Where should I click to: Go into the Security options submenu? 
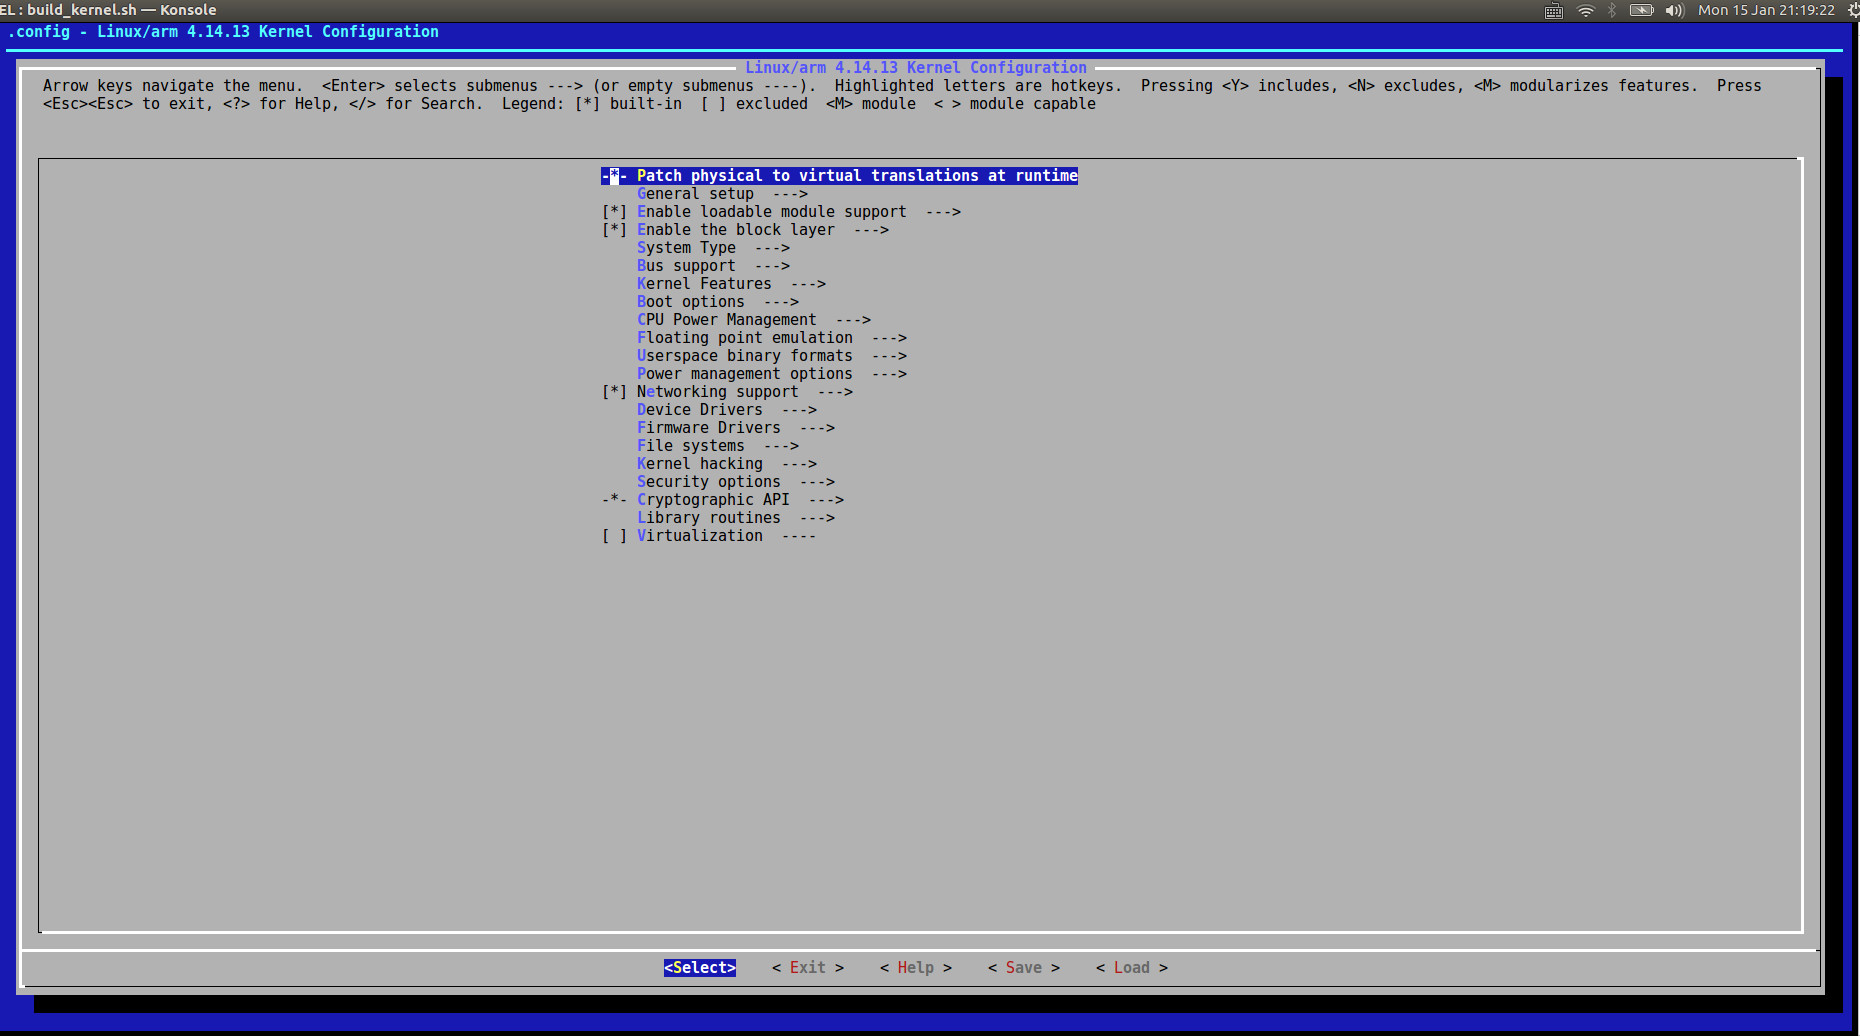[736, 482]
